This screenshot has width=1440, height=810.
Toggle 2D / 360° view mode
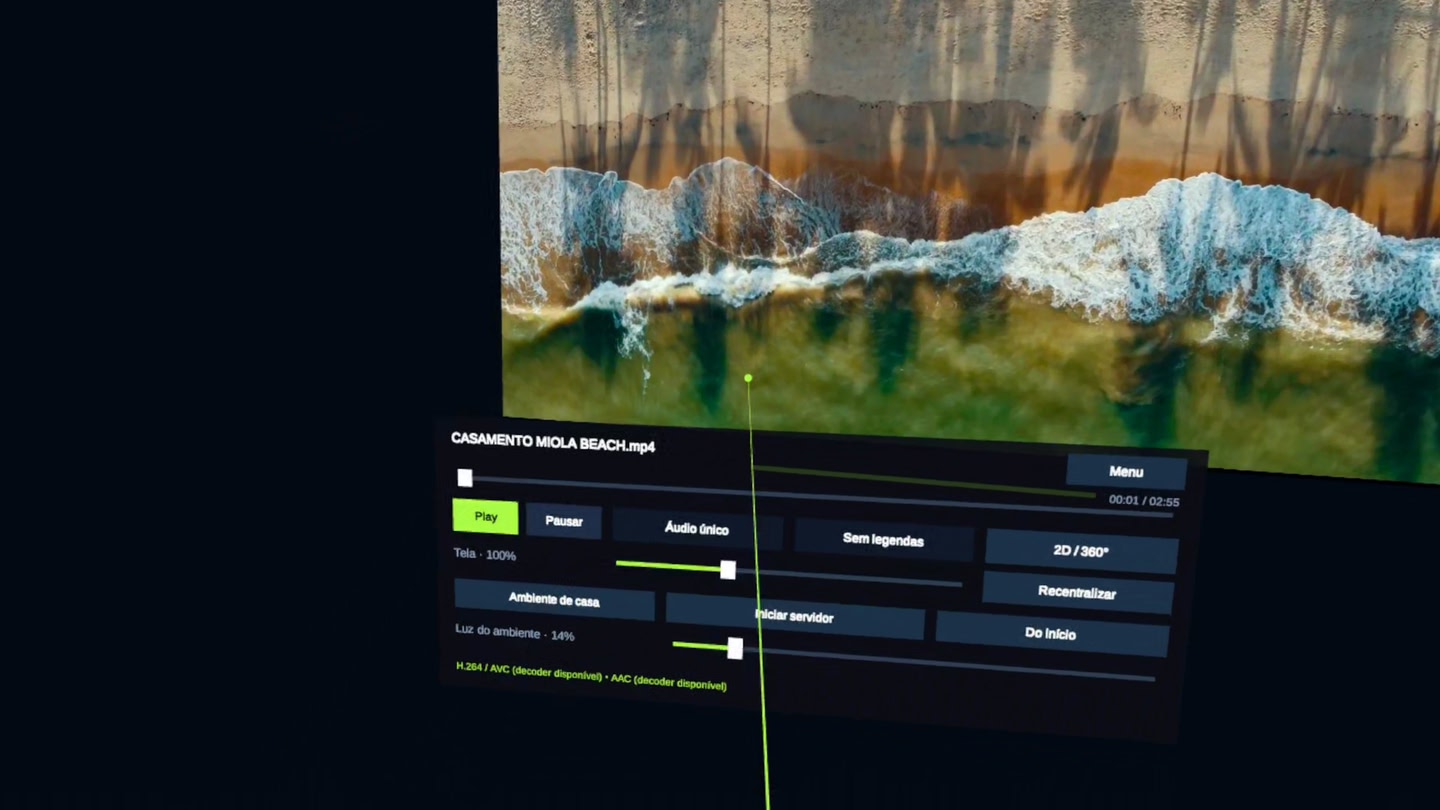point(1081,551)
